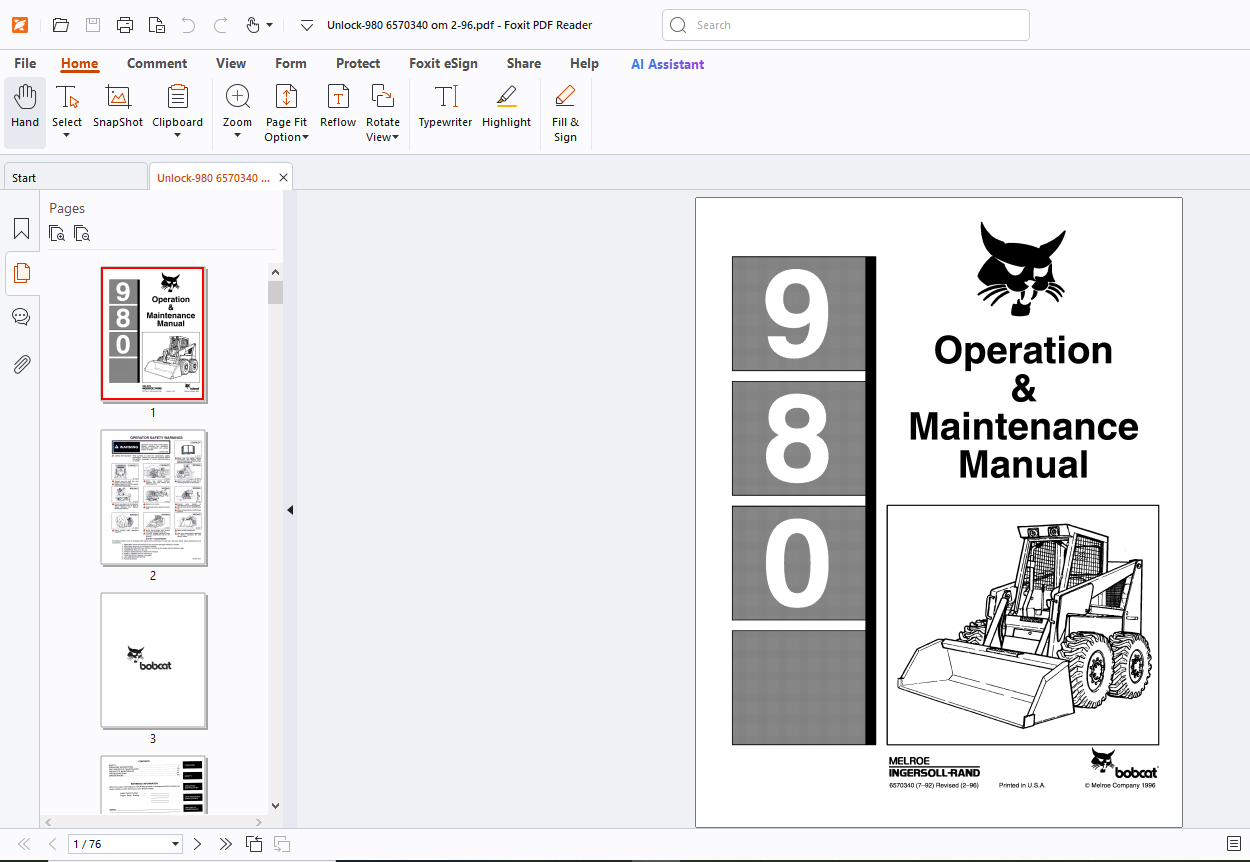Expand the Rotate View dropdown arrow

coord(395,138)
